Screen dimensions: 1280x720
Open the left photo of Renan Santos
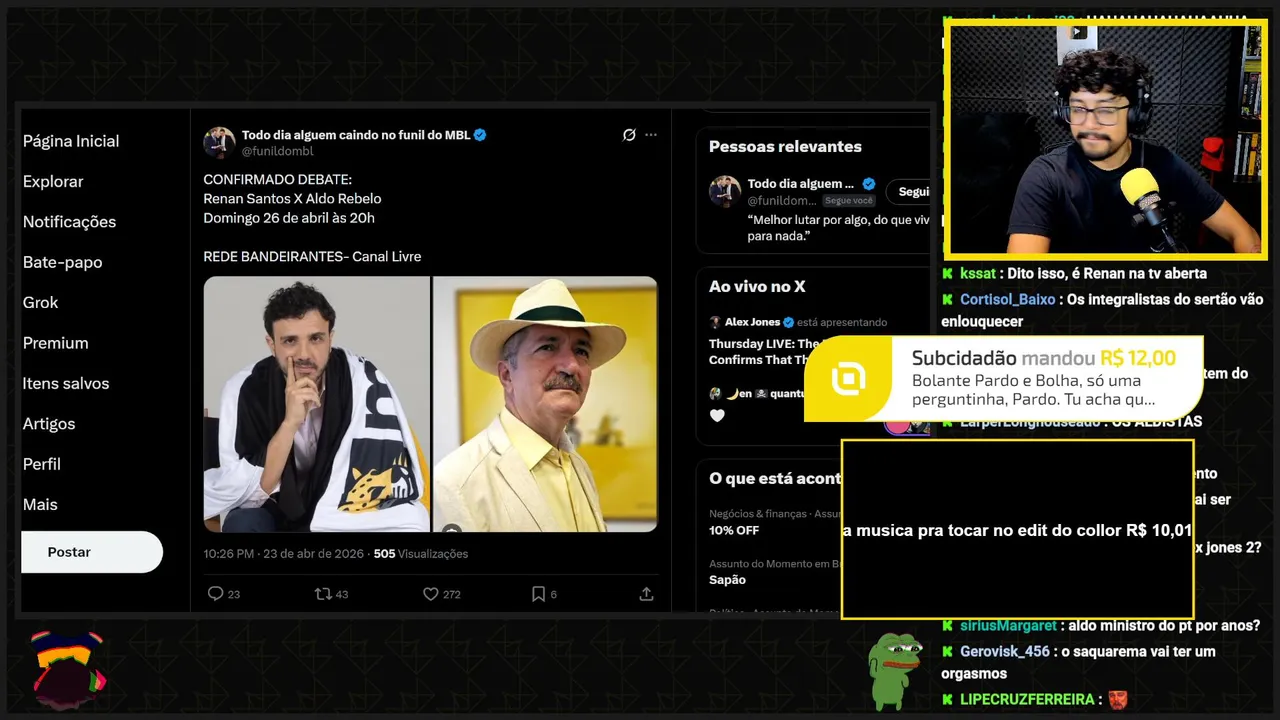tap(317, 404)
